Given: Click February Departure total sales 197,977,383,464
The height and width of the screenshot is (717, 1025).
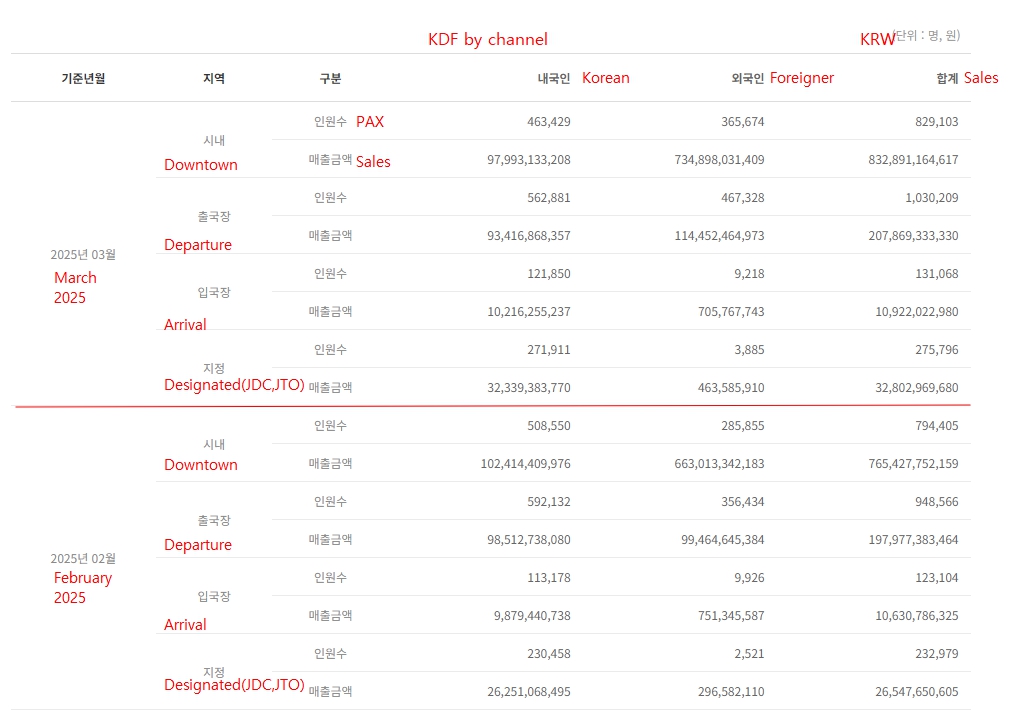Looking at the screenshot, I should (x=913, y=540).
